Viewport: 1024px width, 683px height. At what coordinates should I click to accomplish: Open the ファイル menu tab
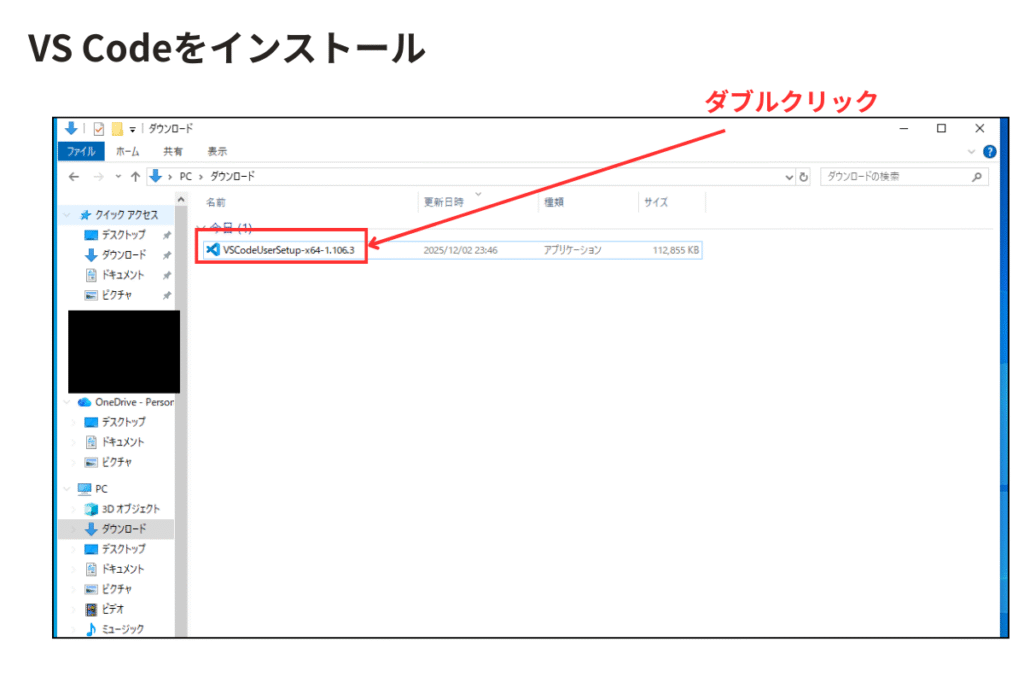click(x=80, y=152)
